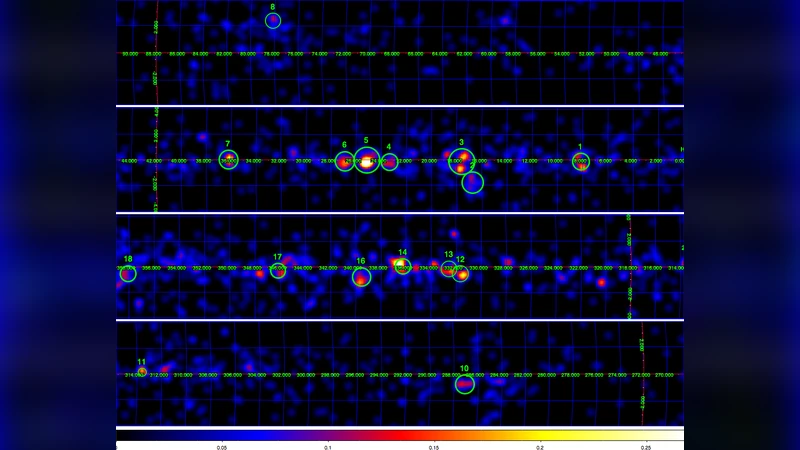The height and width of the screenshot is (450, 800).
Task: Click the 0.05 label under the color bar
Action: [222, 447]
